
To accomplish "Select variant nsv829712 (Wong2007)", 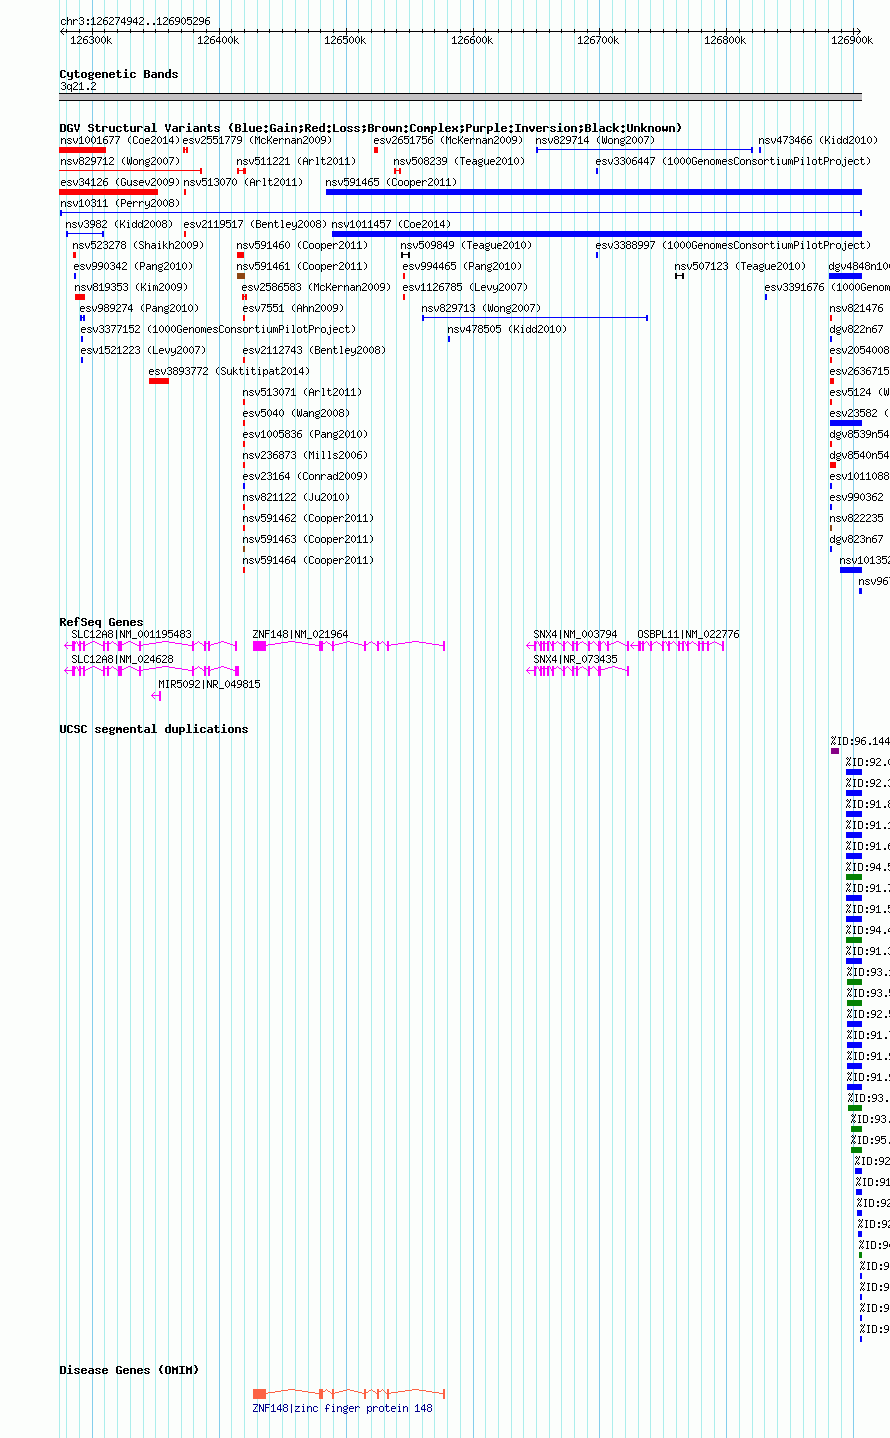I will [x=119, y=161].
